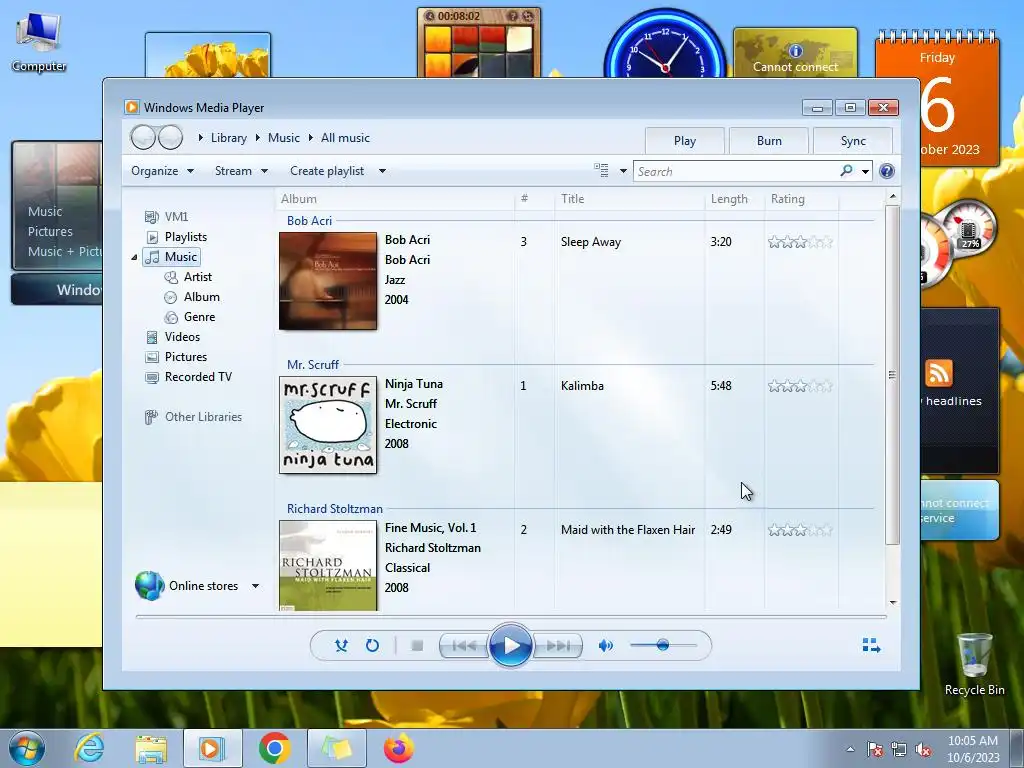The height and width of the screenshot is (768, 1024).
Task: Open the Play tab
Action: [684, 140]
